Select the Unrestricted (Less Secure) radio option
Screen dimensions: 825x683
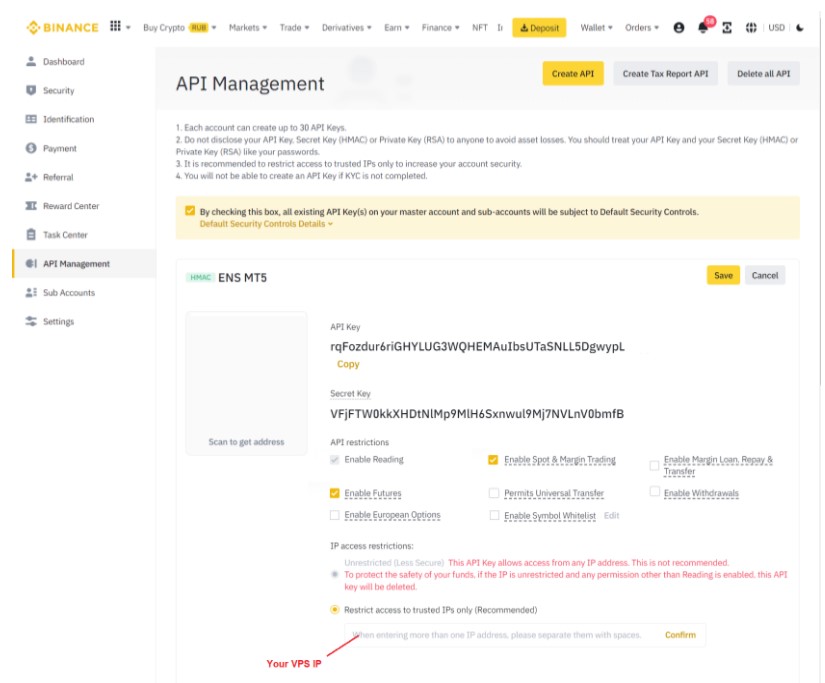point(335,574)
